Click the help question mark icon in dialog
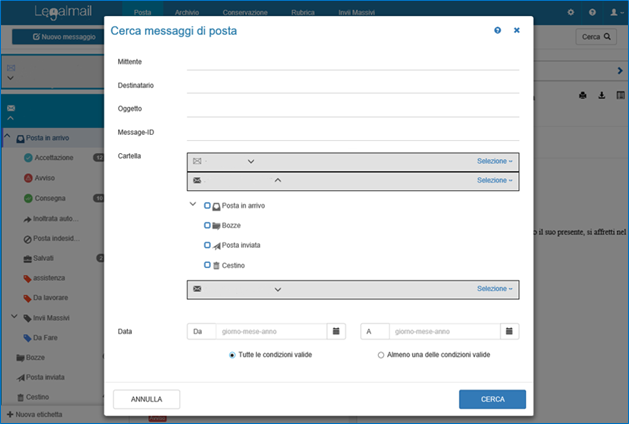The image size is (629, 424). pyautogui.click(x=497, y=31)
